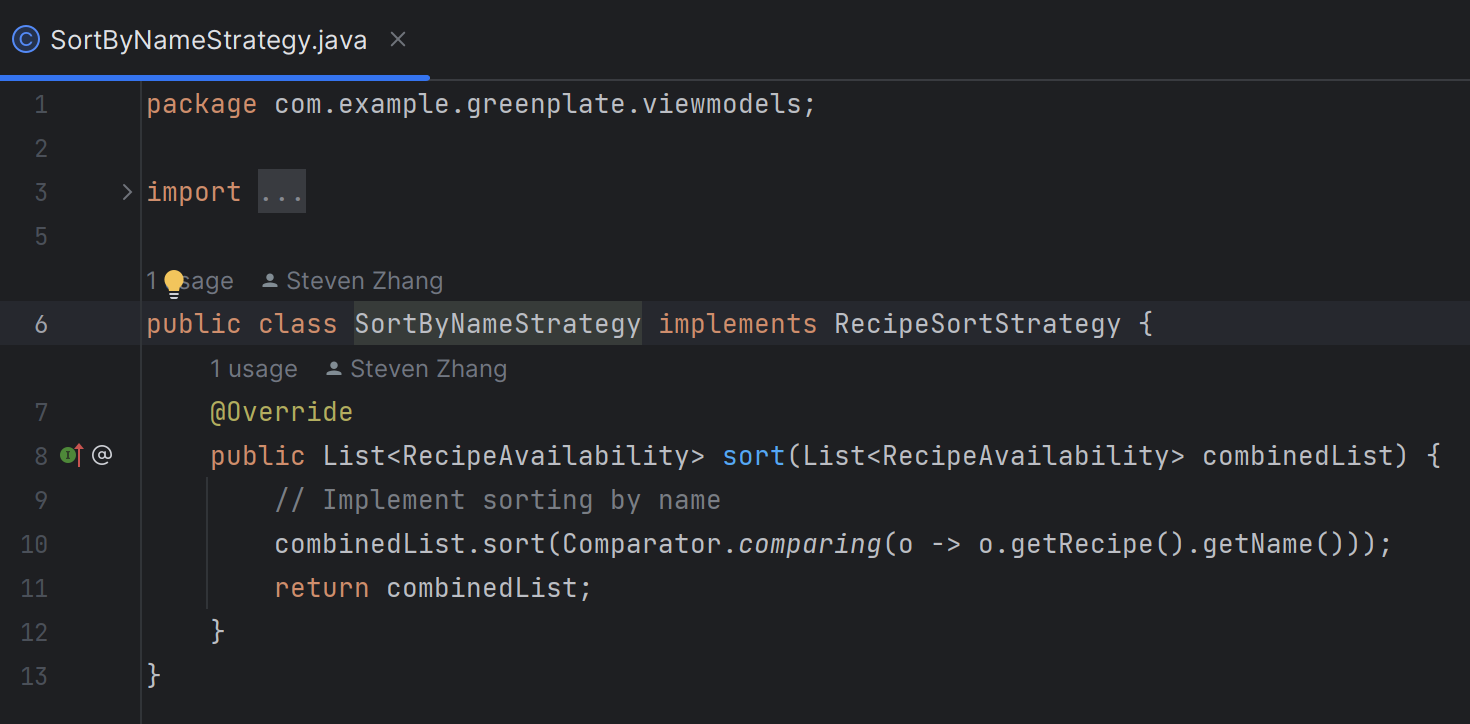Click the return type List<RecipeAvailability> on line 8

click(514, 456)
